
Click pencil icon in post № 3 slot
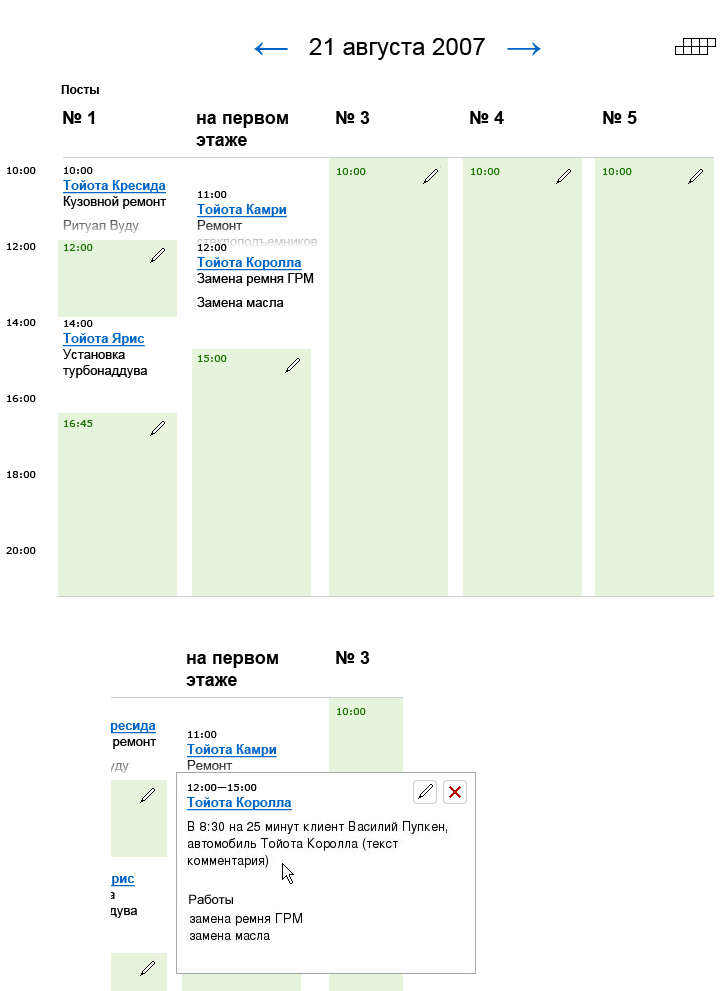click(x=430, y=176)
